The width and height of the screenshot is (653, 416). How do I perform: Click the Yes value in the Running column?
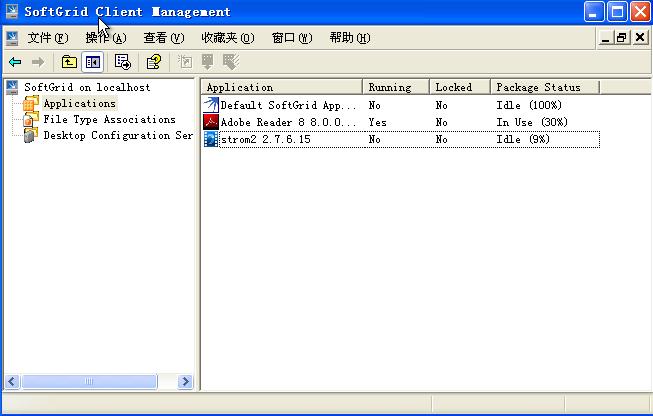377,122
